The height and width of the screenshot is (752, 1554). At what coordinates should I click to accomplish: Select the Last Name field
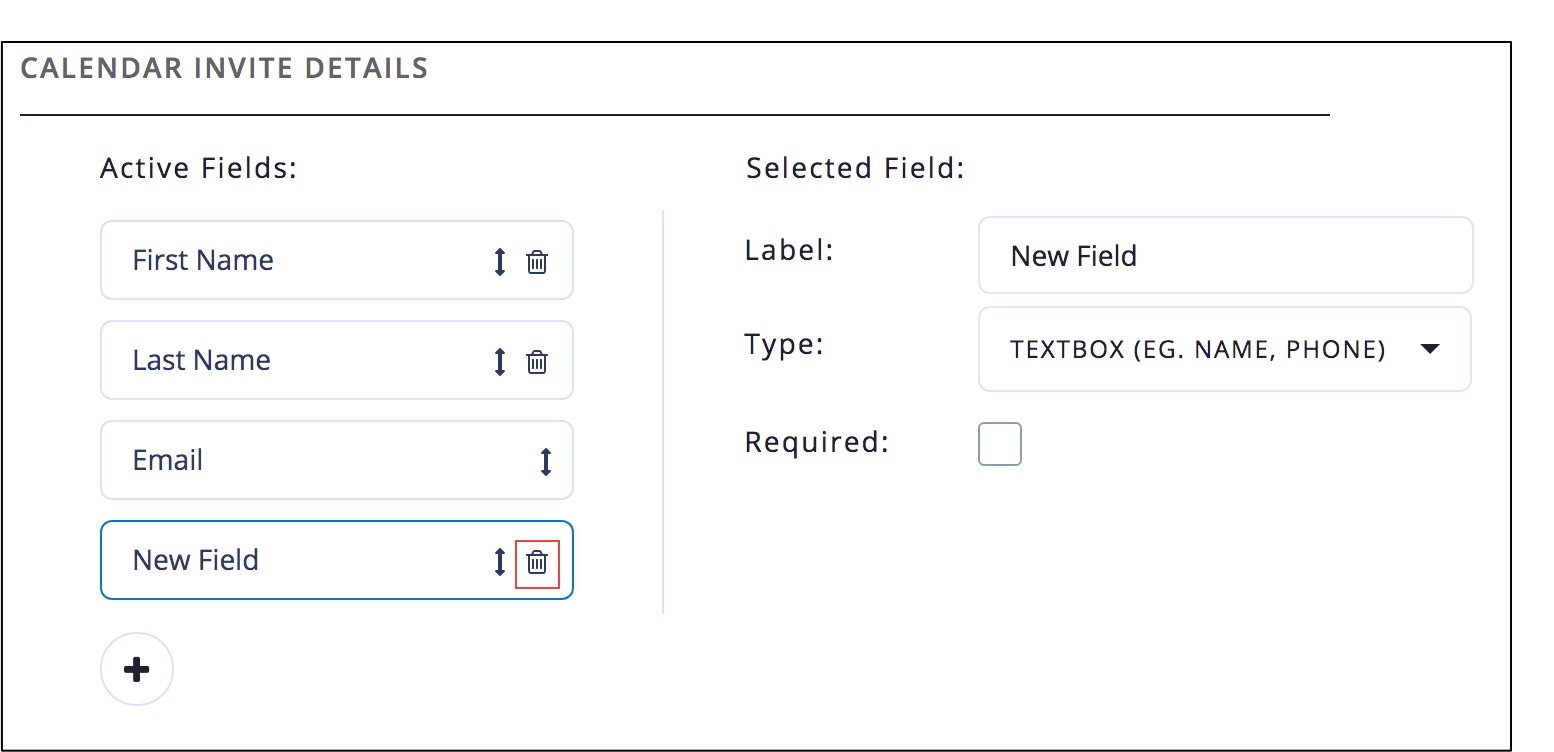202,361
